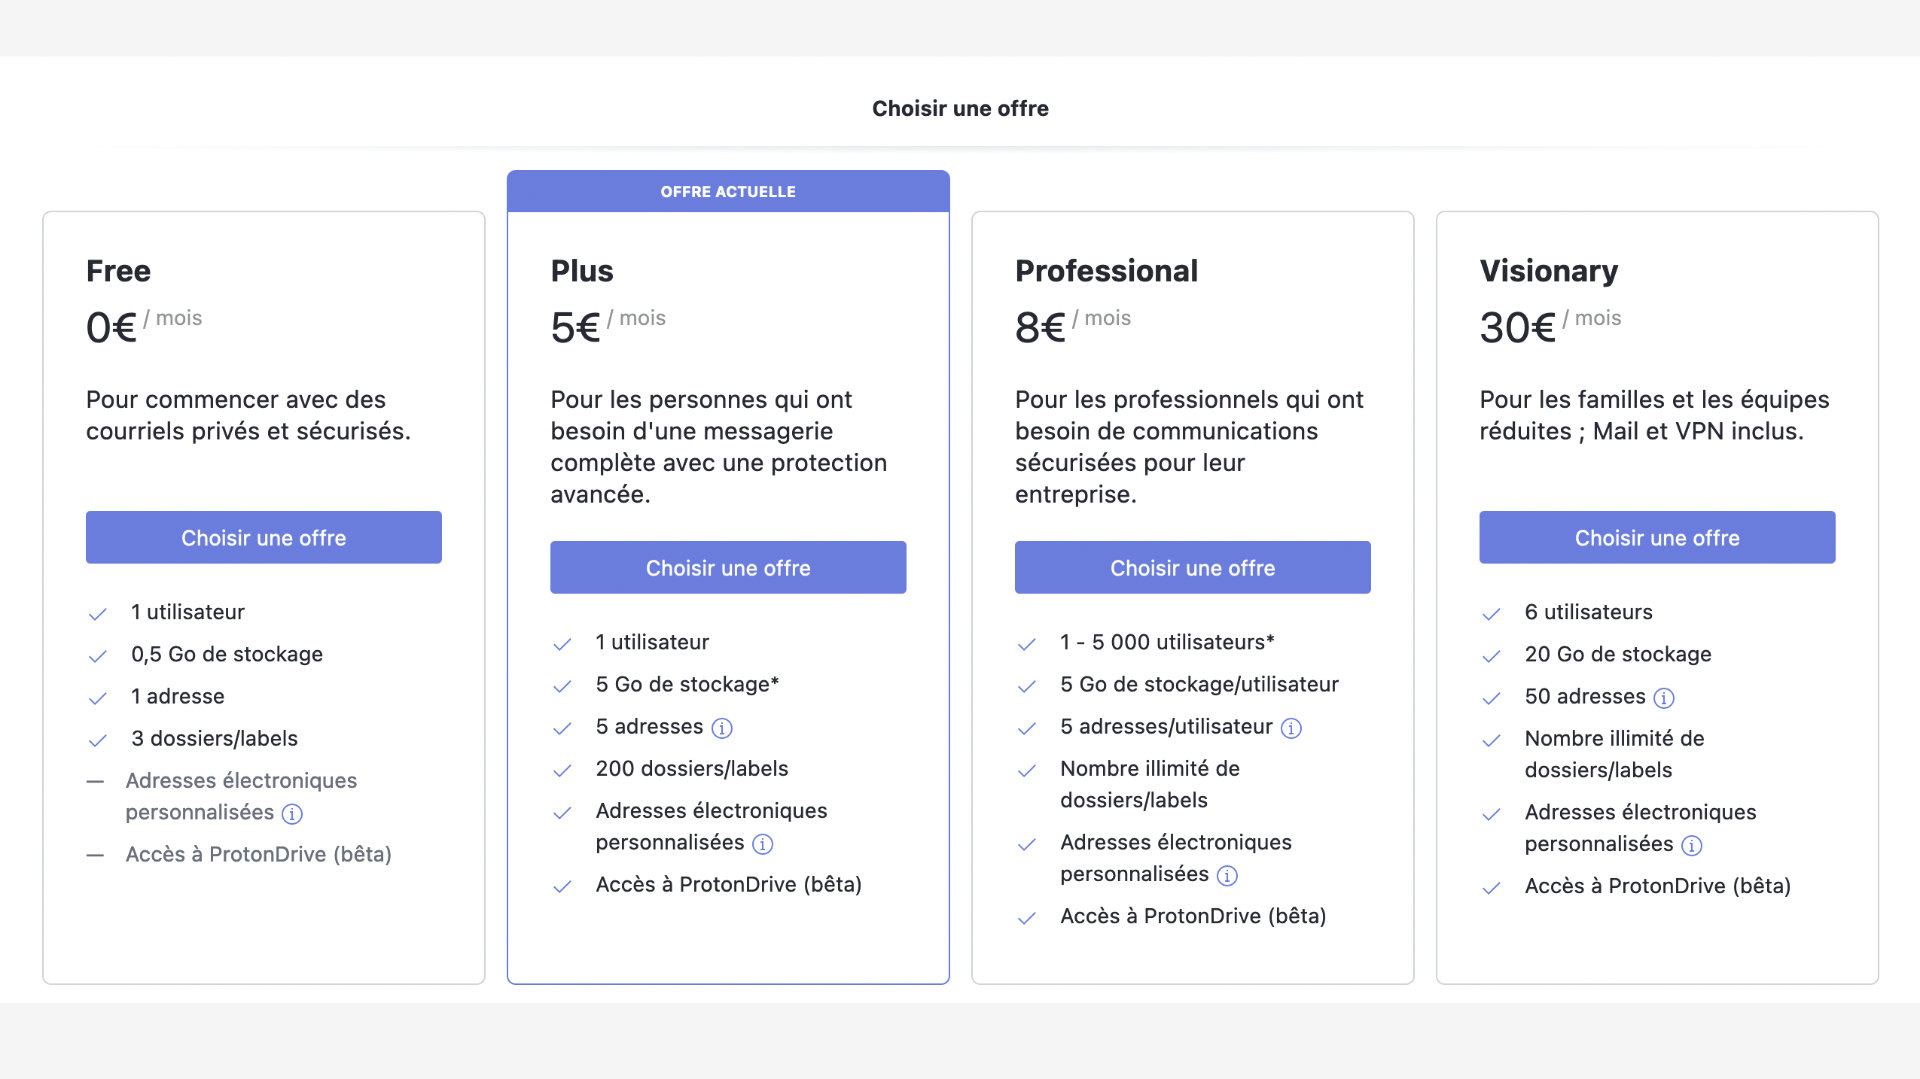
Task: Select the Professional plan offer button
Action: pos(1193,568)
